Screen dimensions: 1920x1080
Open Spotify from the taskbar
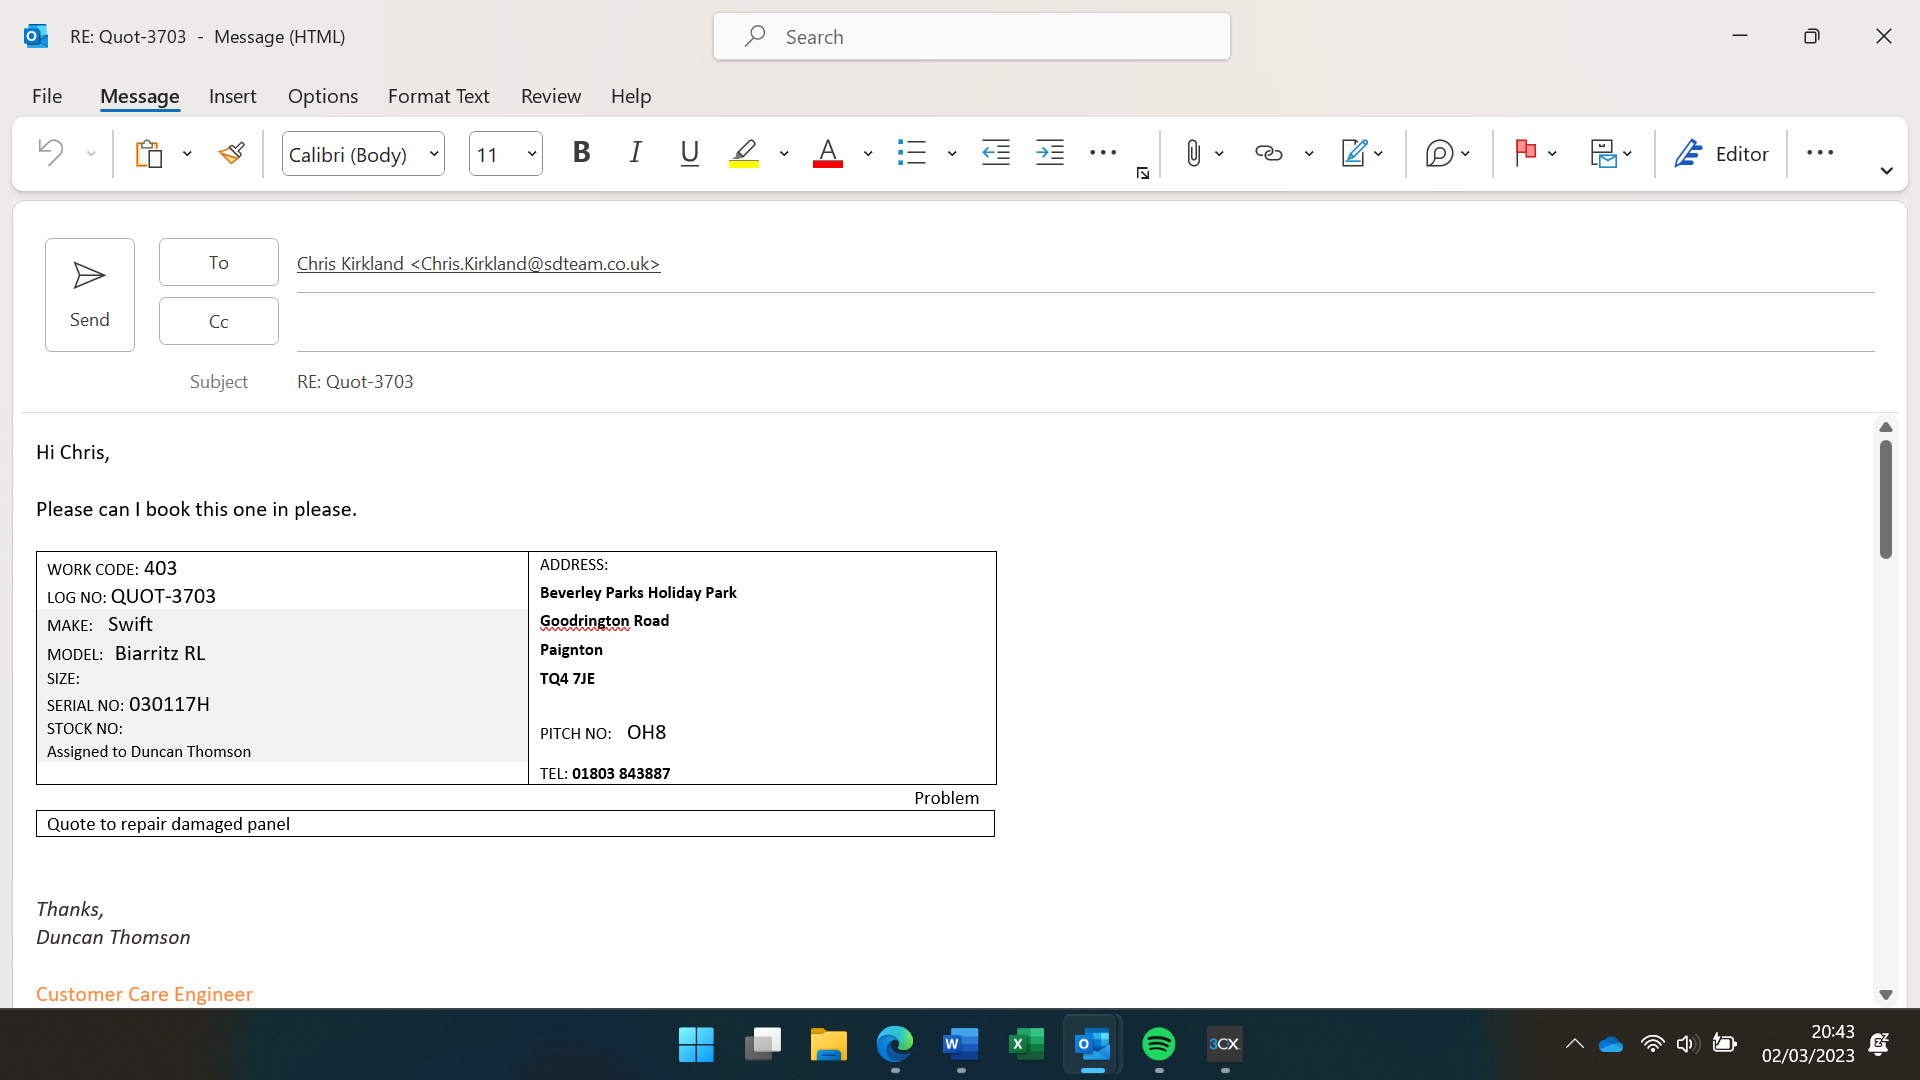(x=1158, y=1044)
